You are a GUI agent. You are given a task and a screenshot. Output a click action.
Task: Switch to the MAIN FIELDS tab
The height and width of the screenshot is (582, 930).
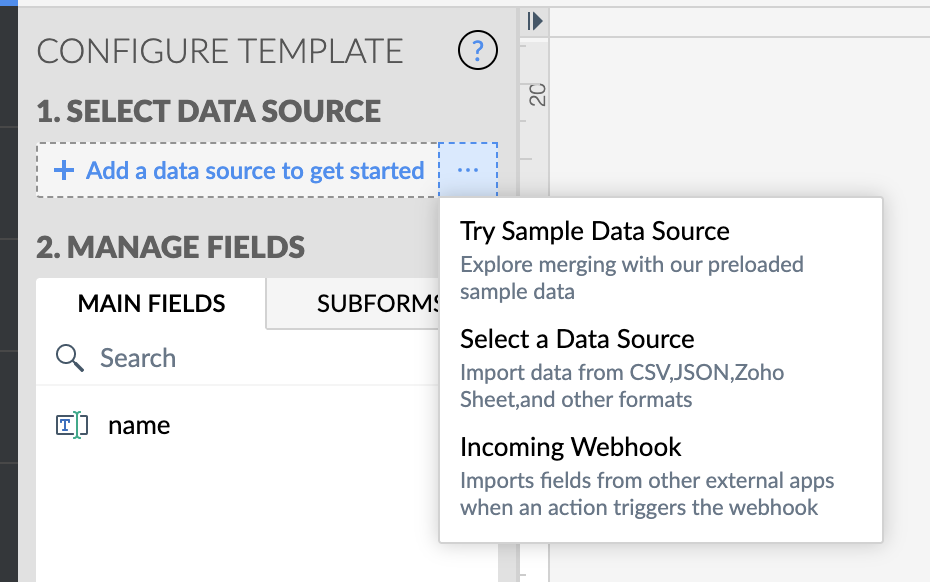click(151, 303)
